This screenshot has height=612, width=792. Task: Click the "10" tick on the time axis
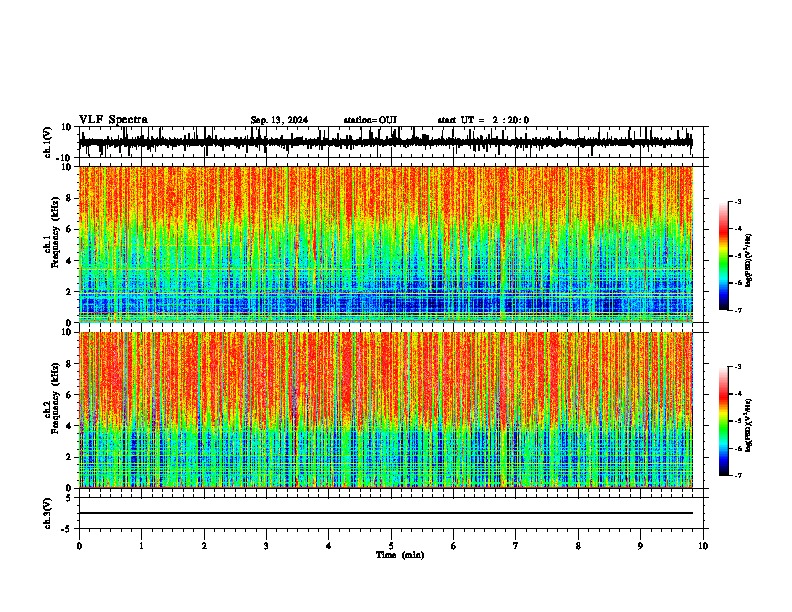(703, 546)
